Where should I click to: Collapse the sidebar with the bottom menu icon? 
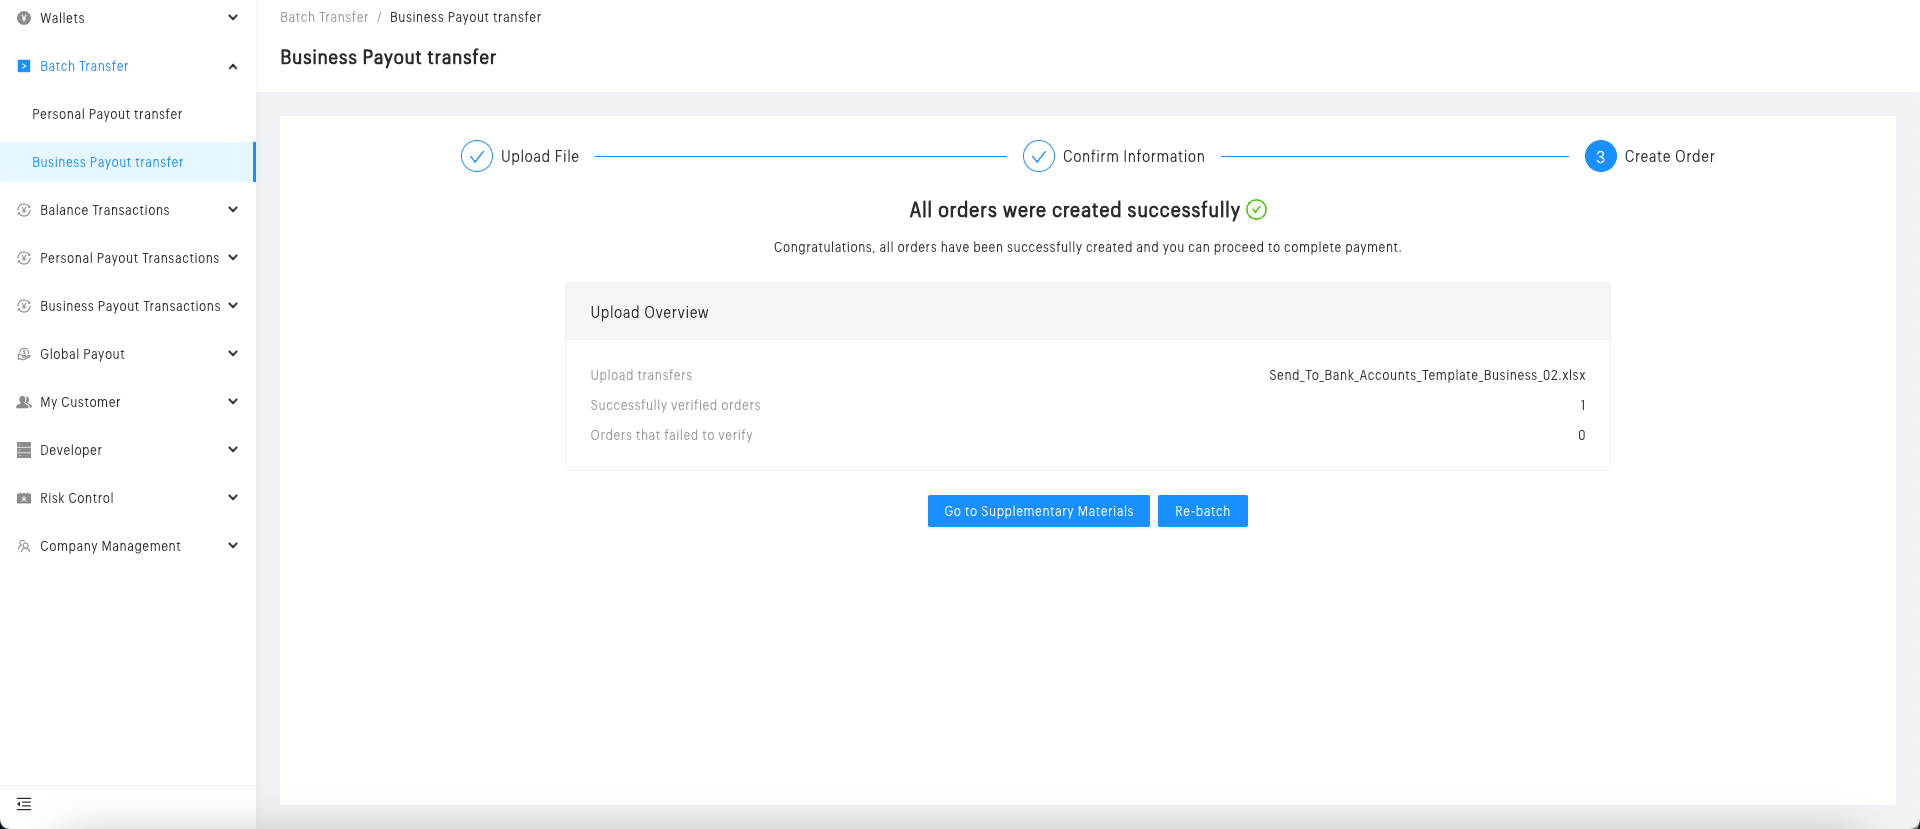click(24, 804)
